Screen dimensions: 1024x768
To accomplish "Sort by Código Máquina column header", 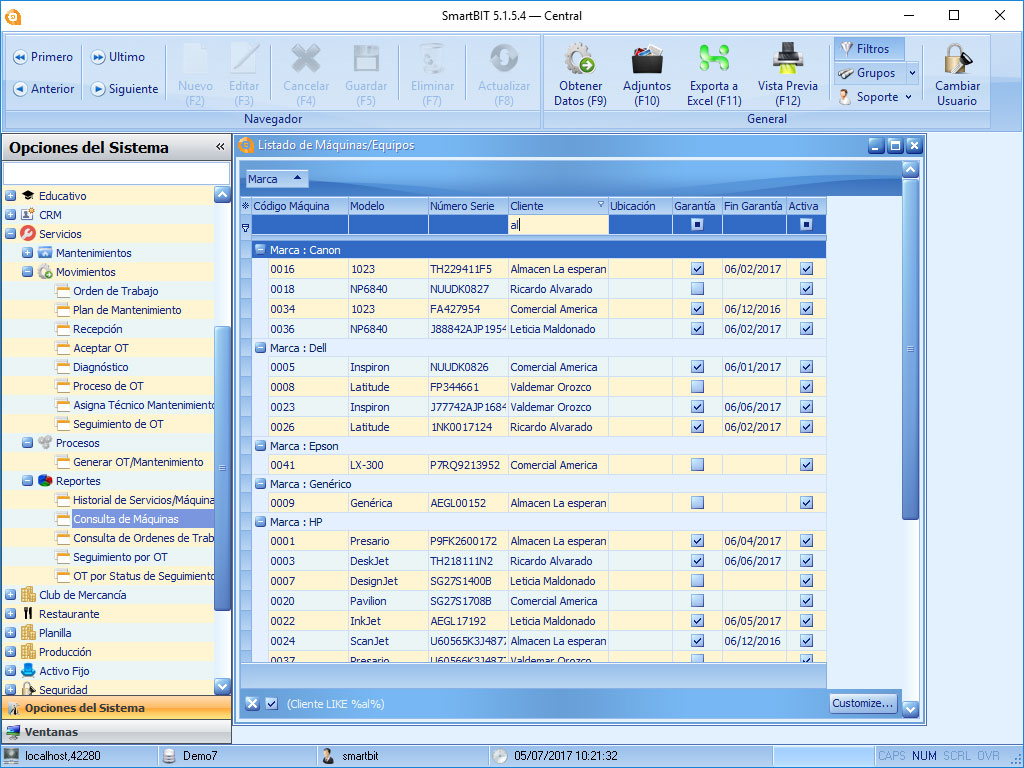I will 300,206.
